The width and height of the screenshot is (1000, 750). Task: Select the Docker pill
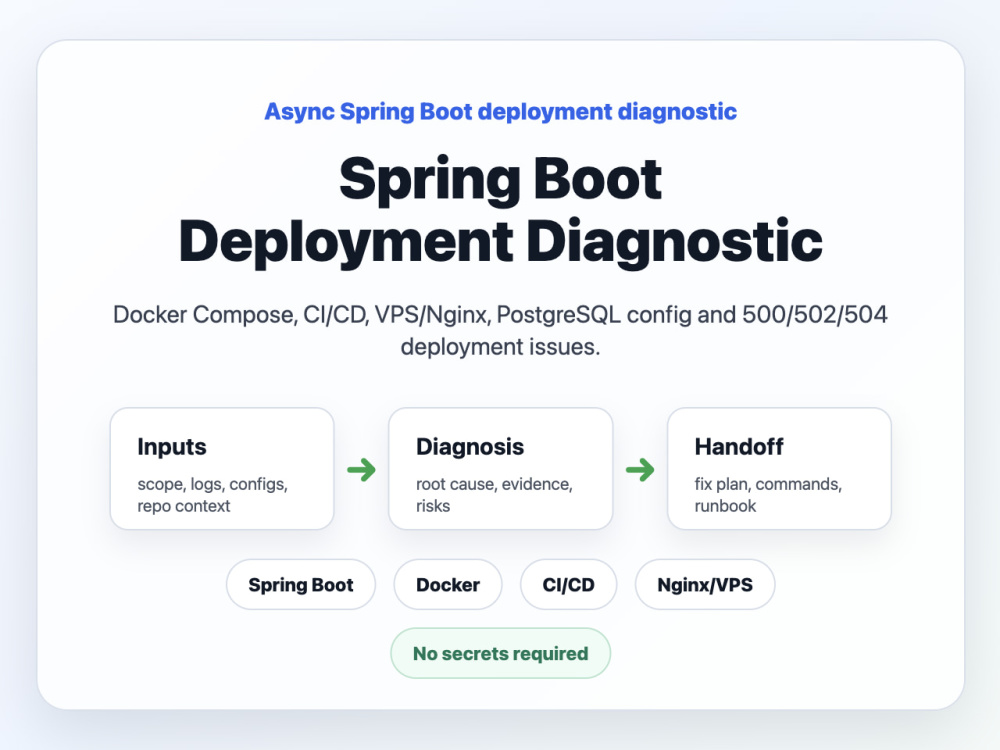click(x=448, y=585)
